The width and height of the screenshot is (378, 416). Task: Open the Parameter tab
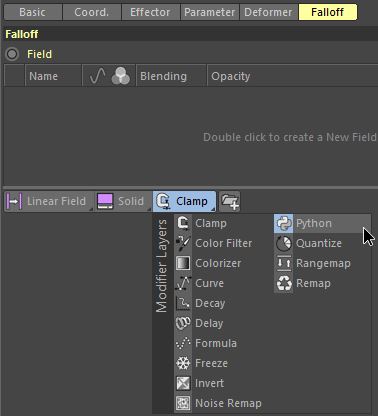[209, 12]
